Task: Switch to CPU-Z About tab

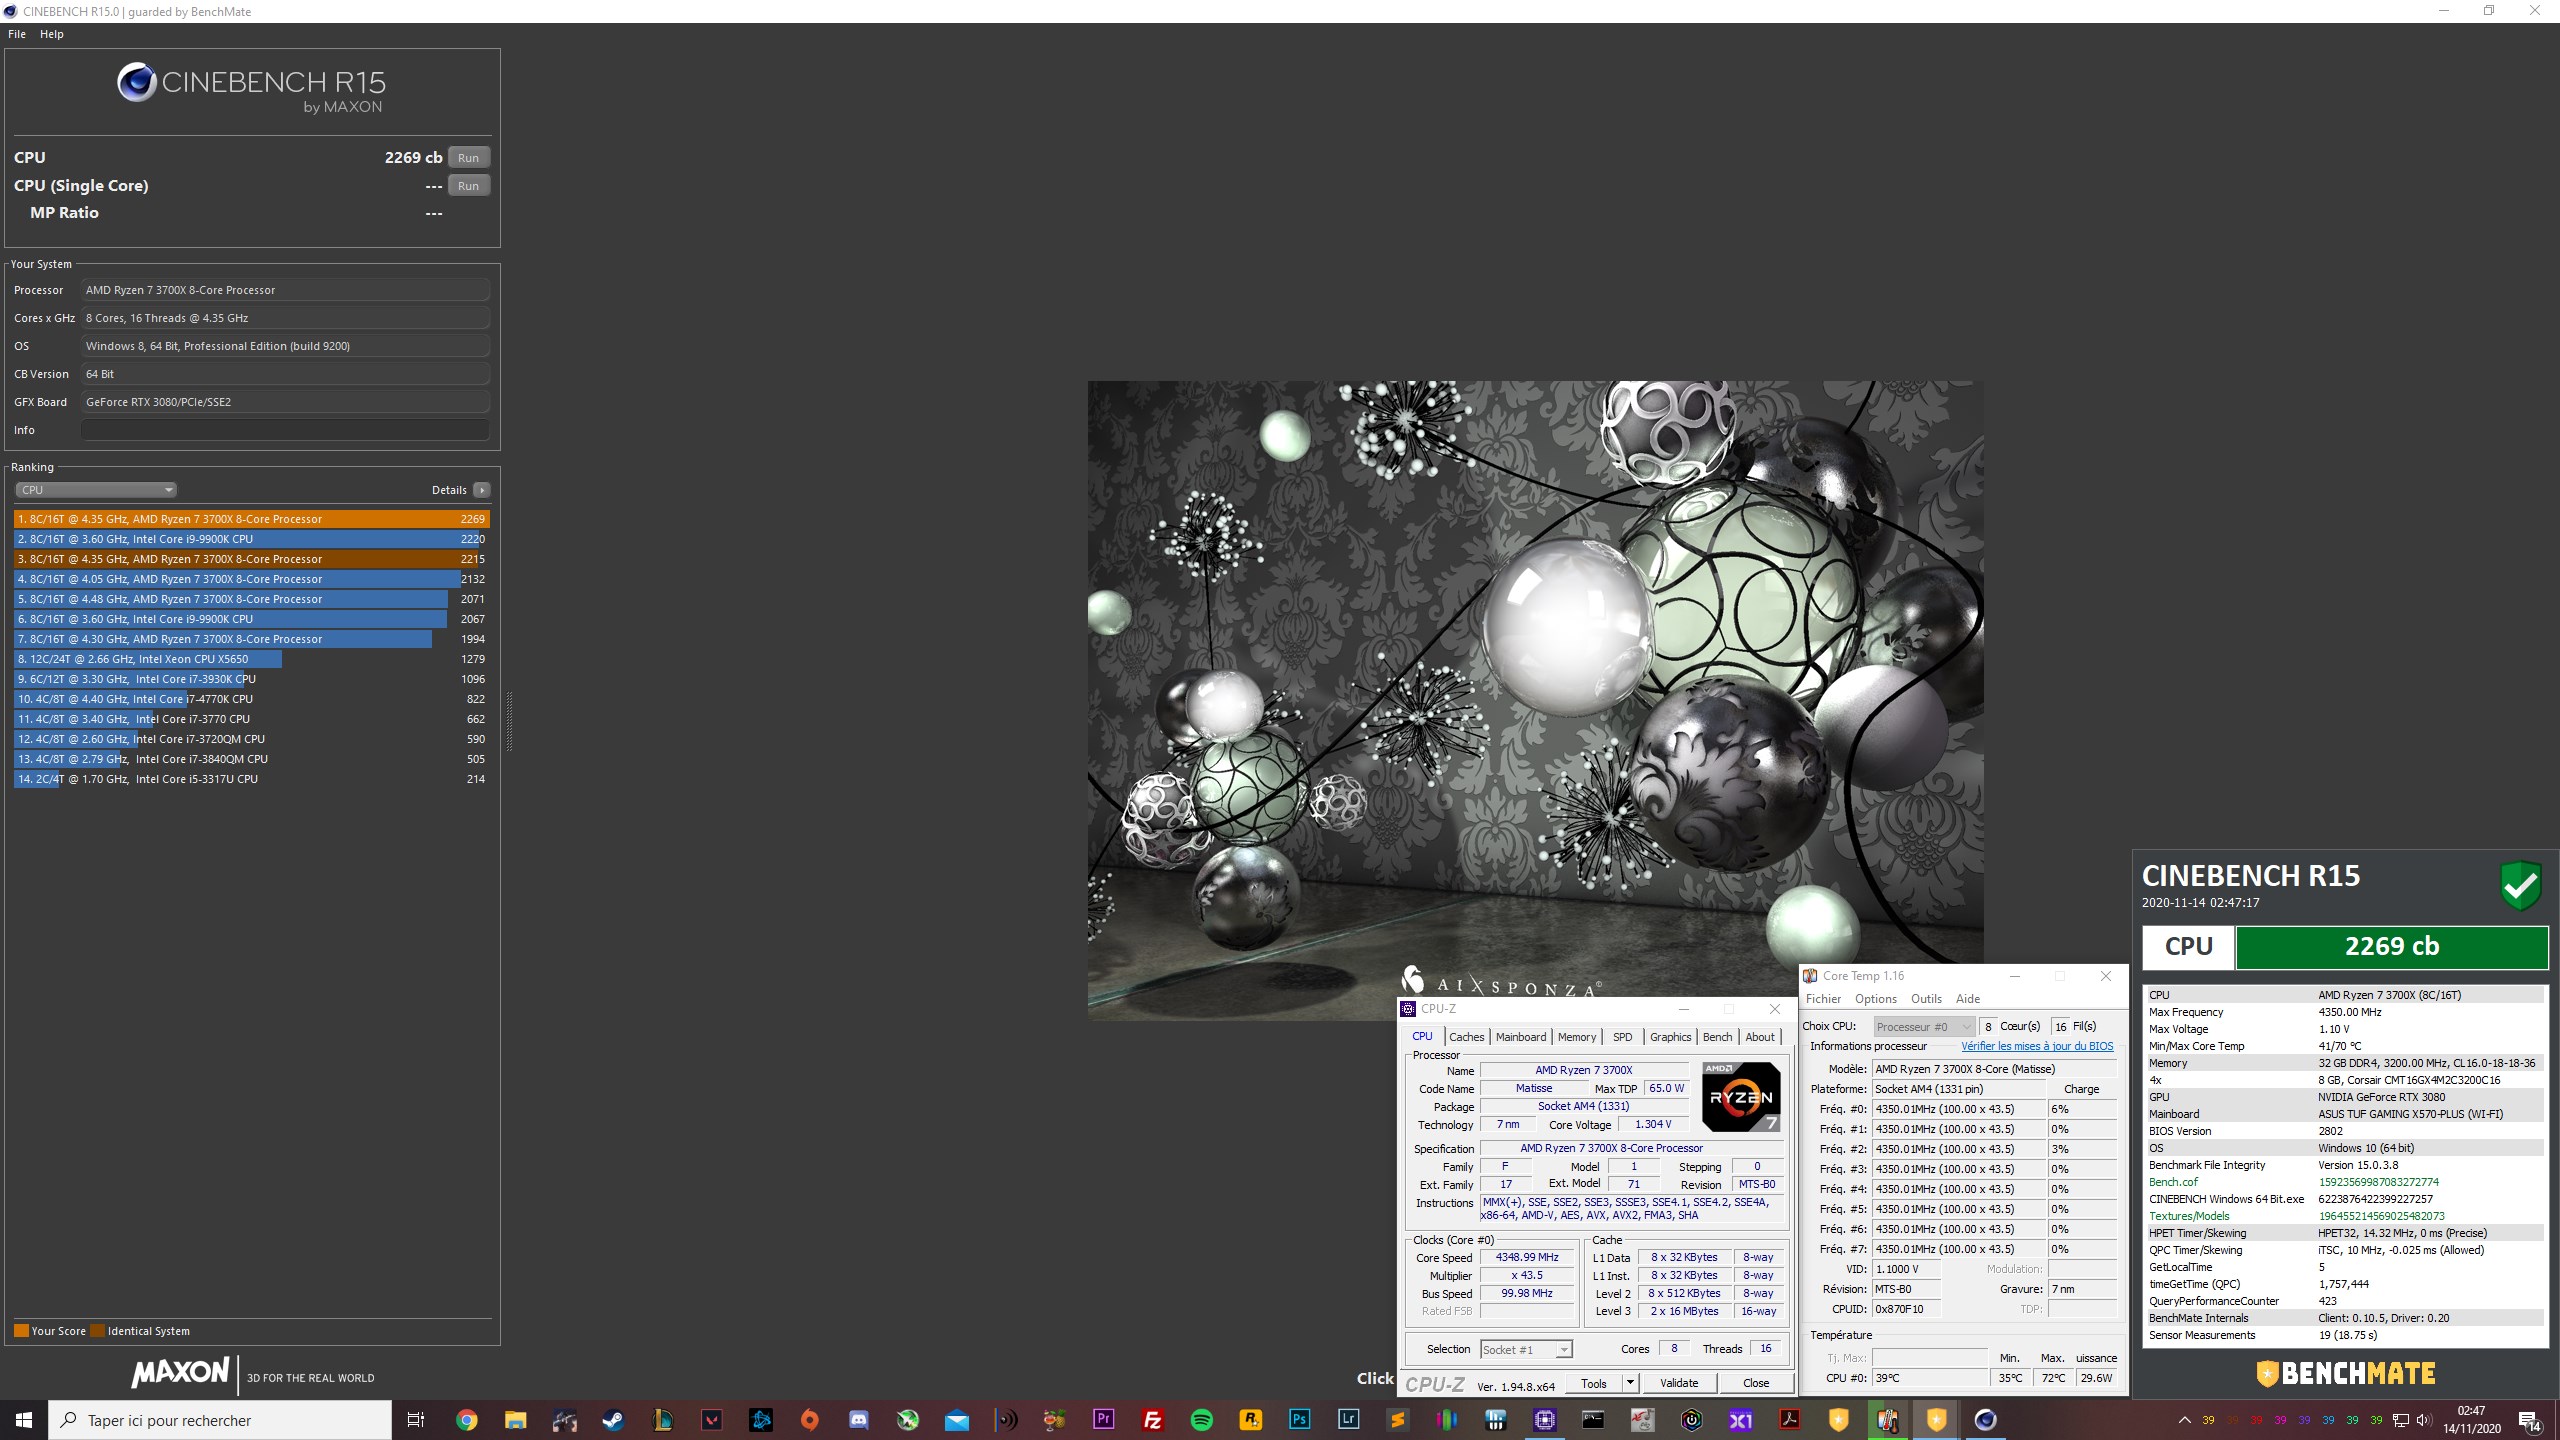Action: pyautogui.click(x=1760, y=1037)
